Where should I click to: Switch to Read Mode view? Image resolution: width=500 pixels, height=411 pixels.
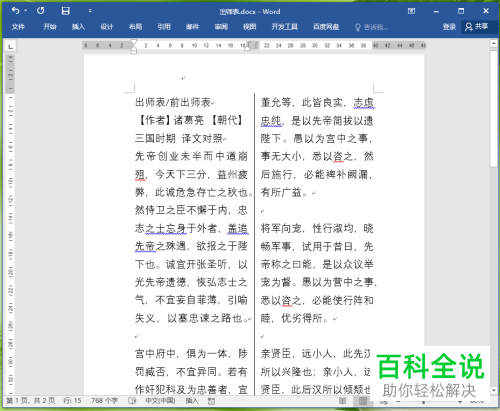343,400
